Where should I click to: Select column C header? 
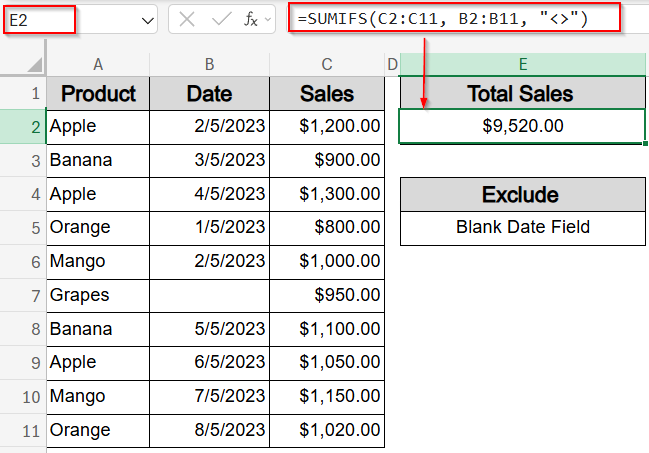327,64
